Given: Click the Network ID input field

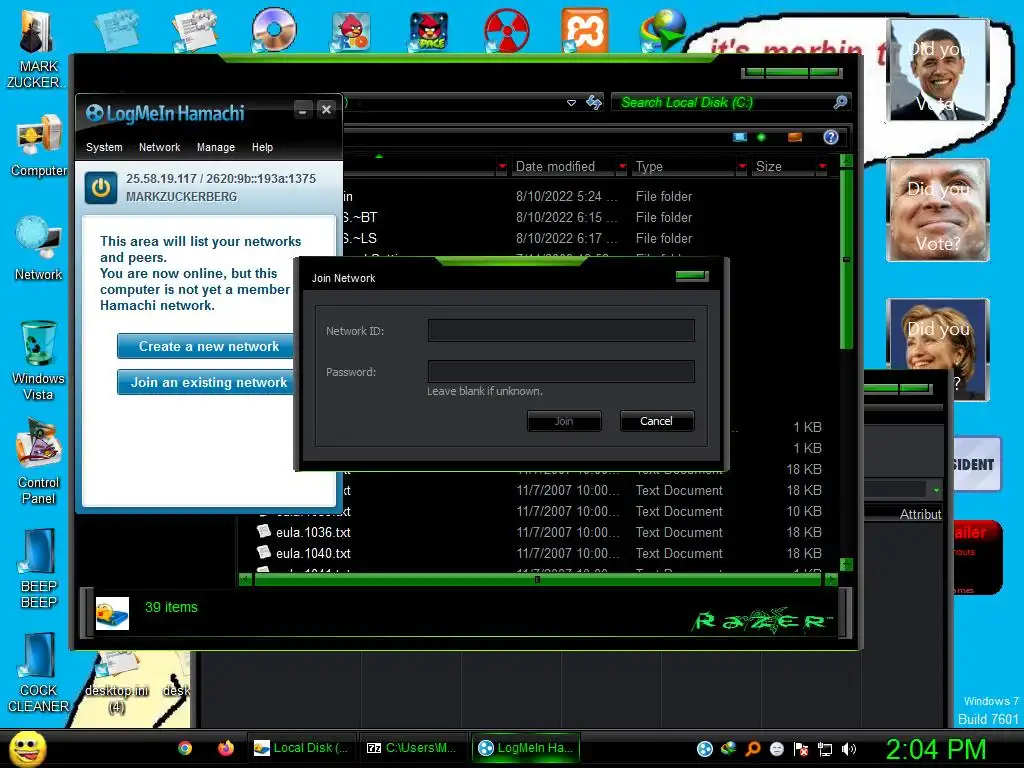Looking at the screenshot, I should [561, 330].
